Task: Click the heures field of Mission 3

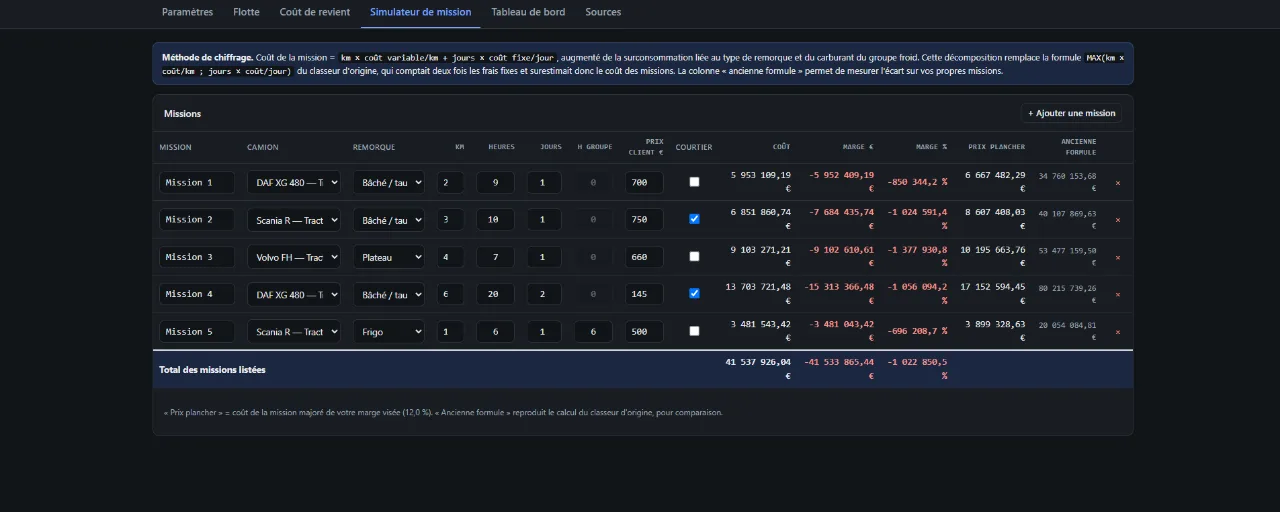Action: point(495,257)
